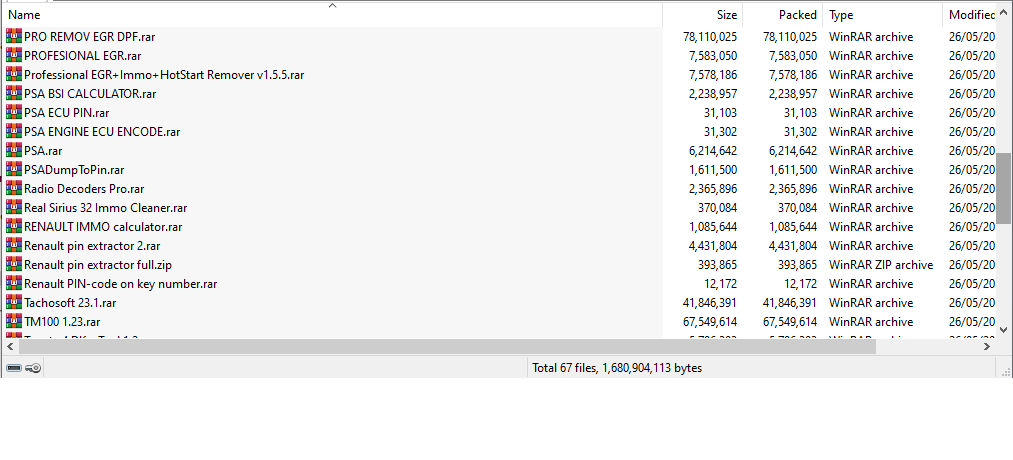Select the Radio Decoders Pro.rar file name

84,189
